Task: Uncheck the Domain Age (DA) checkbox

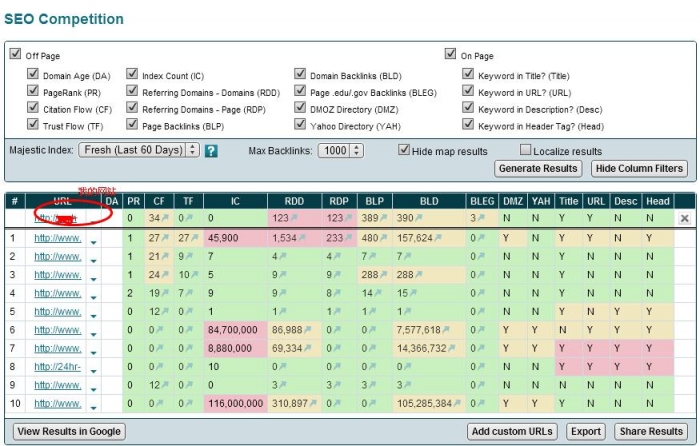Action: point(33,73)
